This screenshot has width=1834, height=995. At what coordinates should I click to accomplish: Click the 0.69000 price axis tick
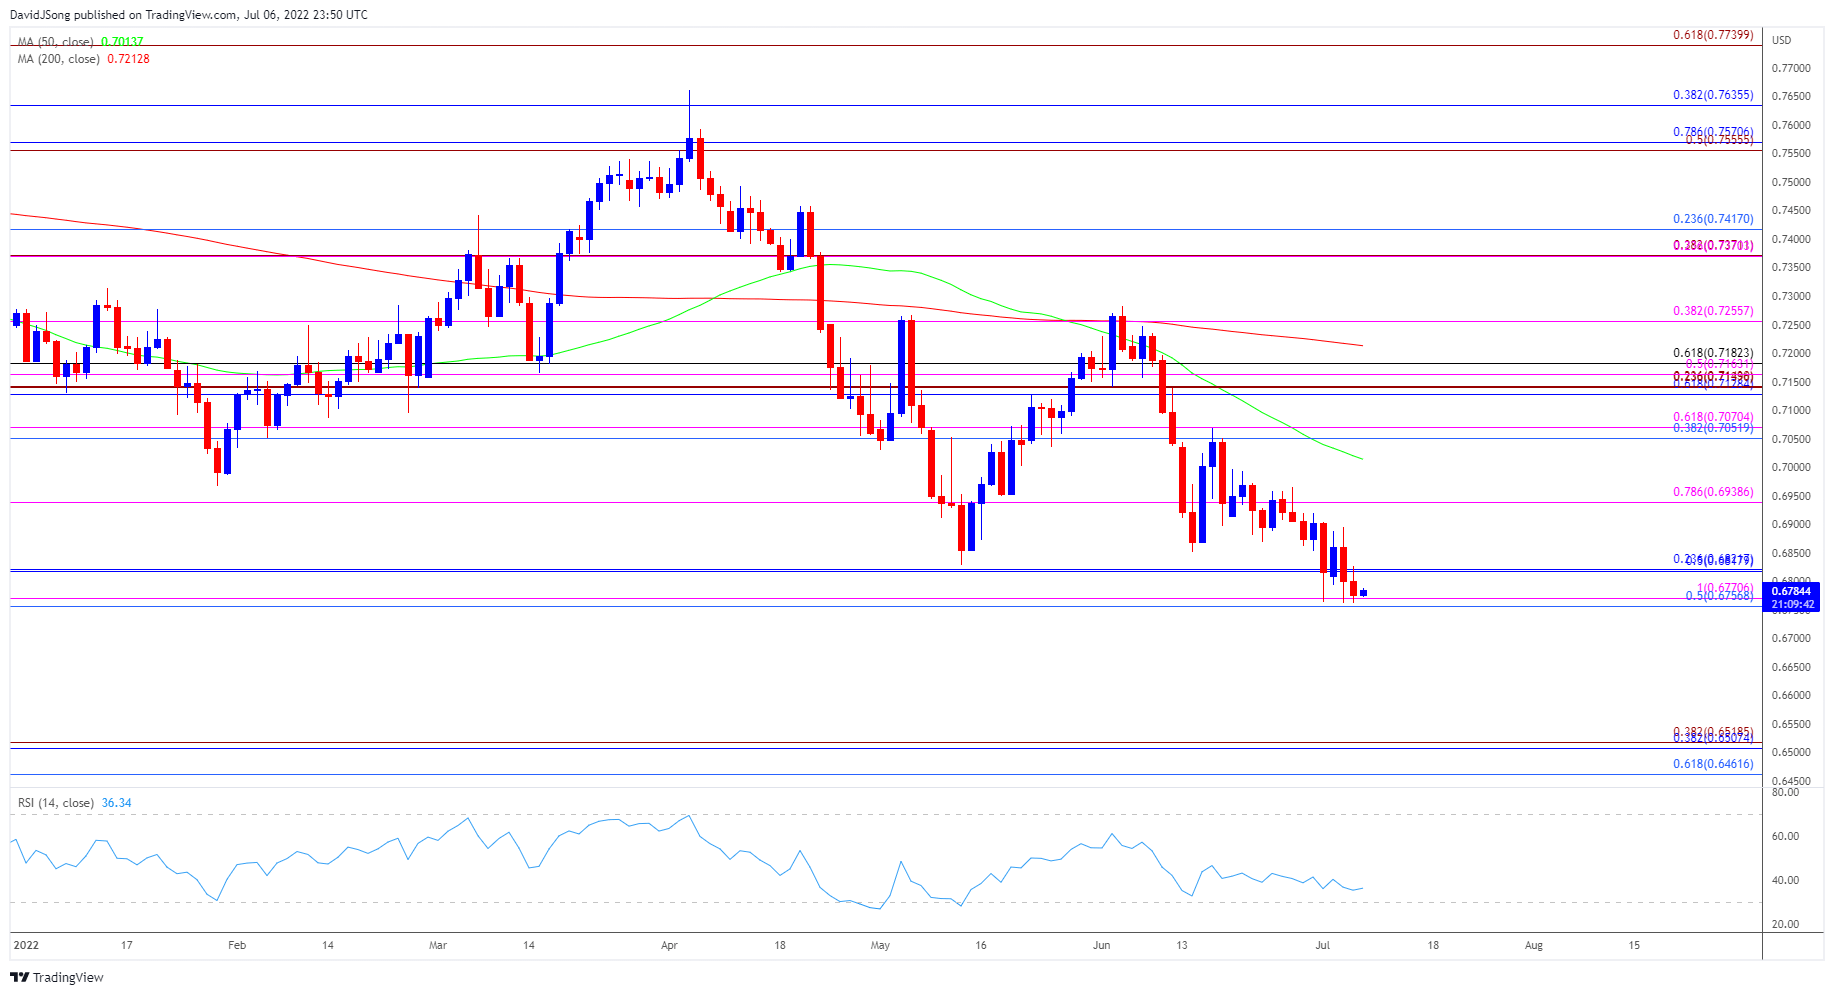click(1790, 524)
